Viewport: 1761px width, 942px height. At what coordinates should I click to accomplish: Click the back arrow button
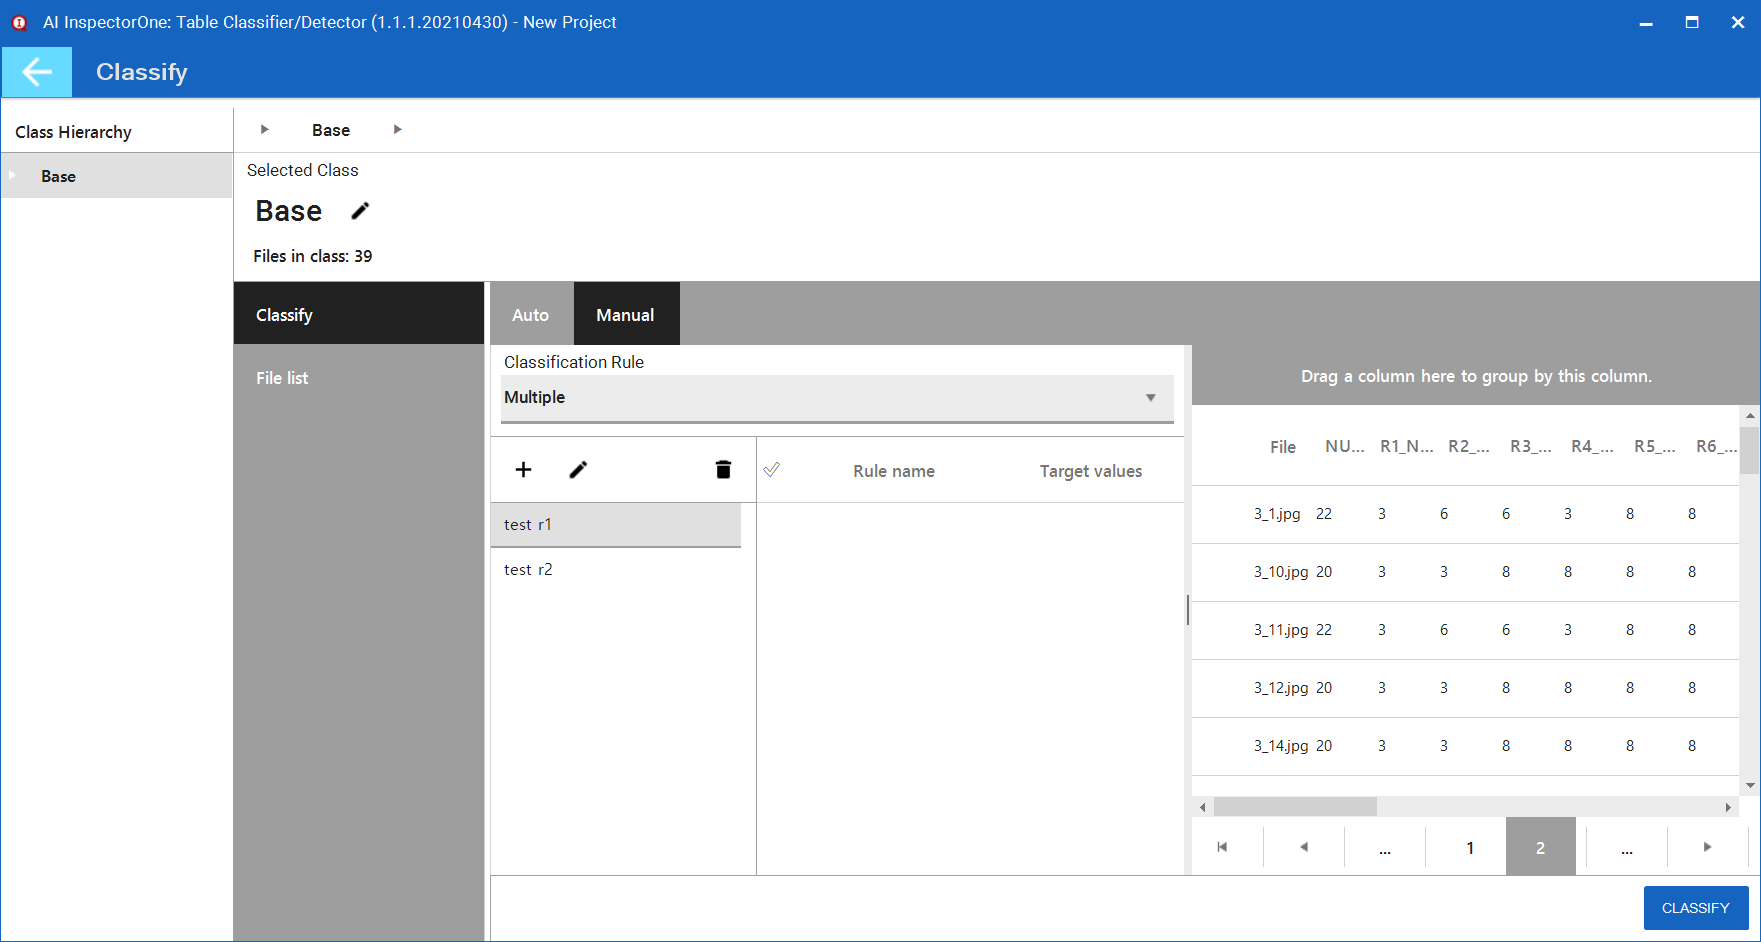(37, 72)
